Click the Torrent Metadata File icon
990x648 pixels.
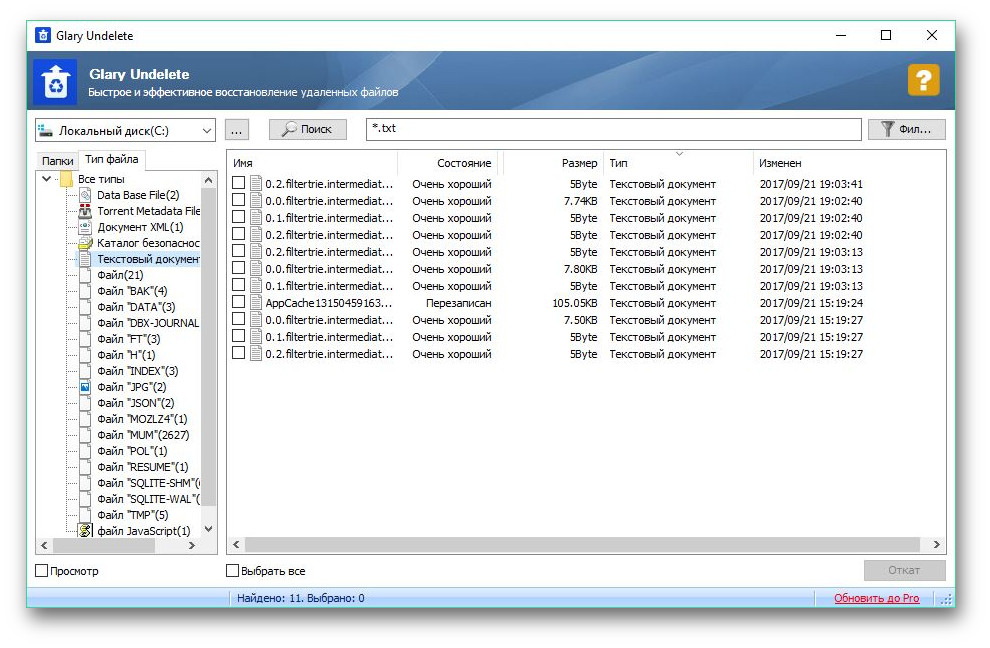click(x=85, y=211)
